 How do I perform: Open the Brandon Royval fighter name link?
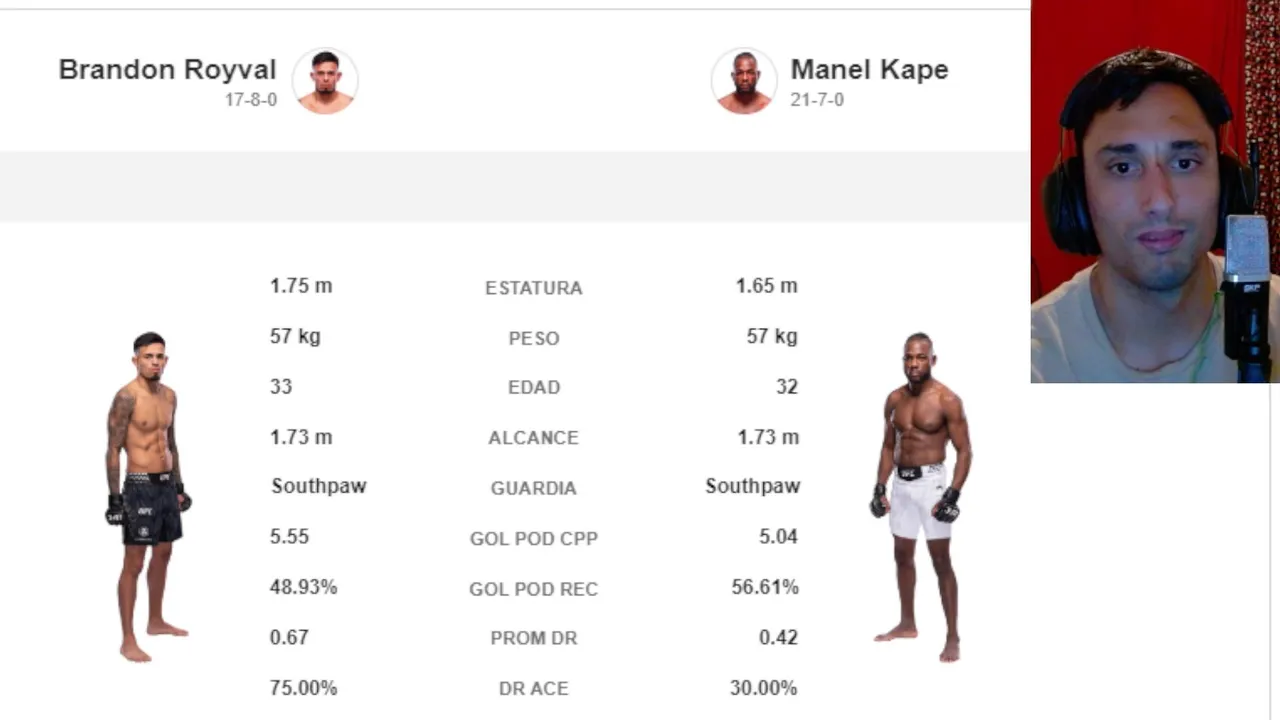pos(167,70)
